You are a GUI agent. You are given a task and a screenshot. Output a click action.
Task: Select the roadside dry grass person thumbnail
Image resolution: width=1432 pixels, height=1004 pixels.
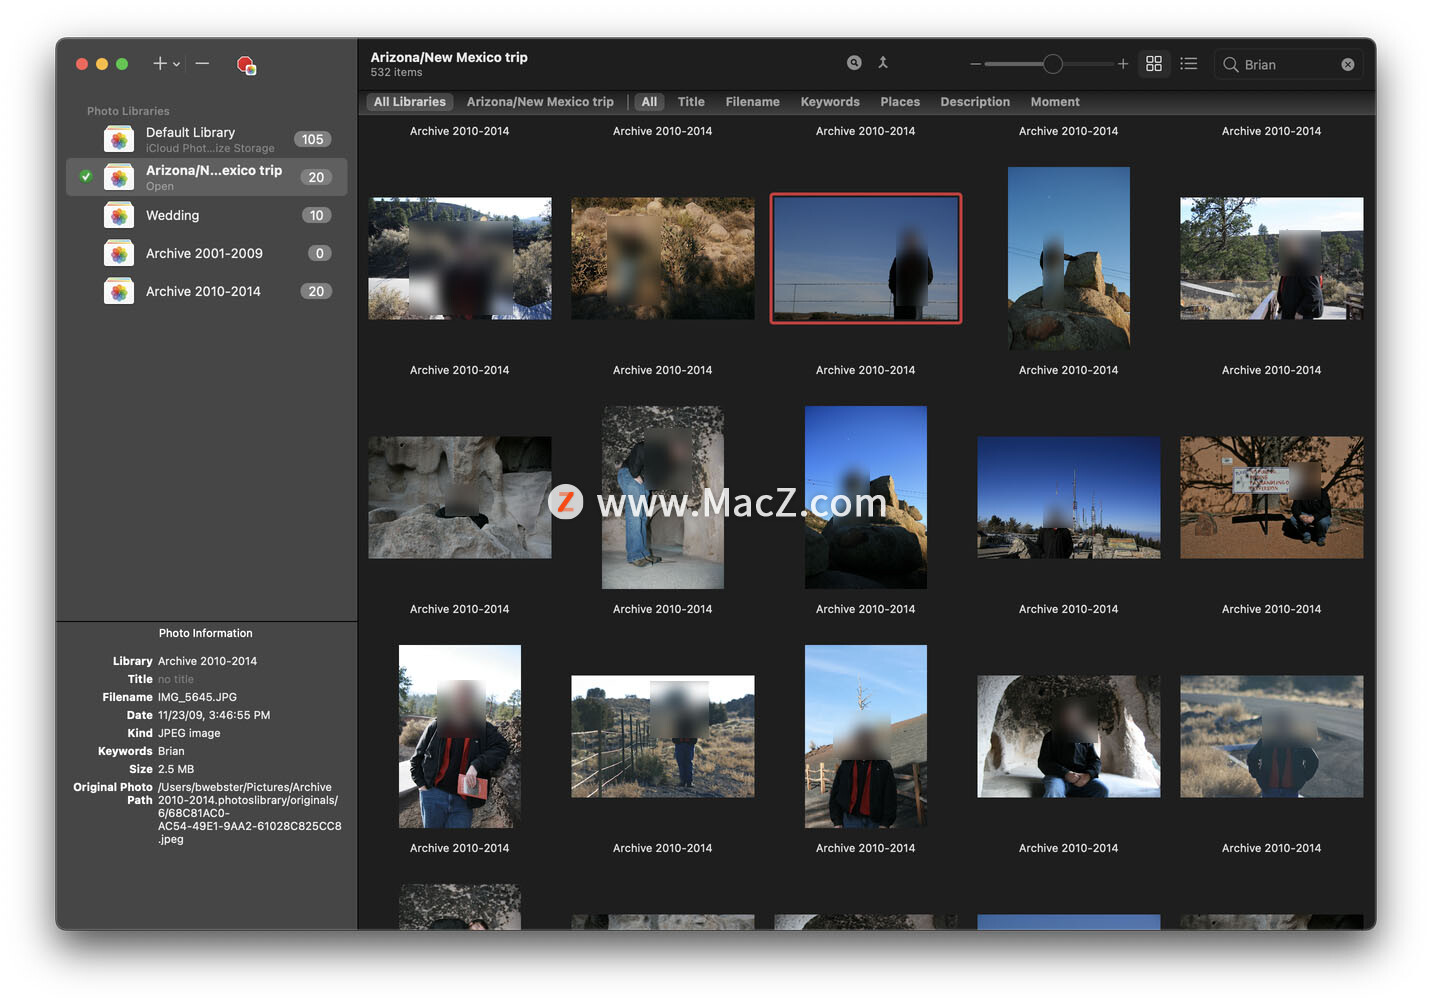click(1272, 736)
